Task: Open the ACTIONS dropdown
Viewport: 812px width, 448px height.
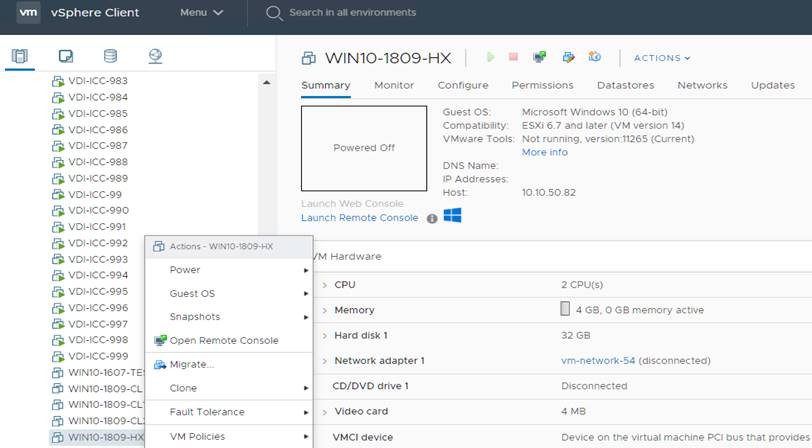Action: click(662, 58)
